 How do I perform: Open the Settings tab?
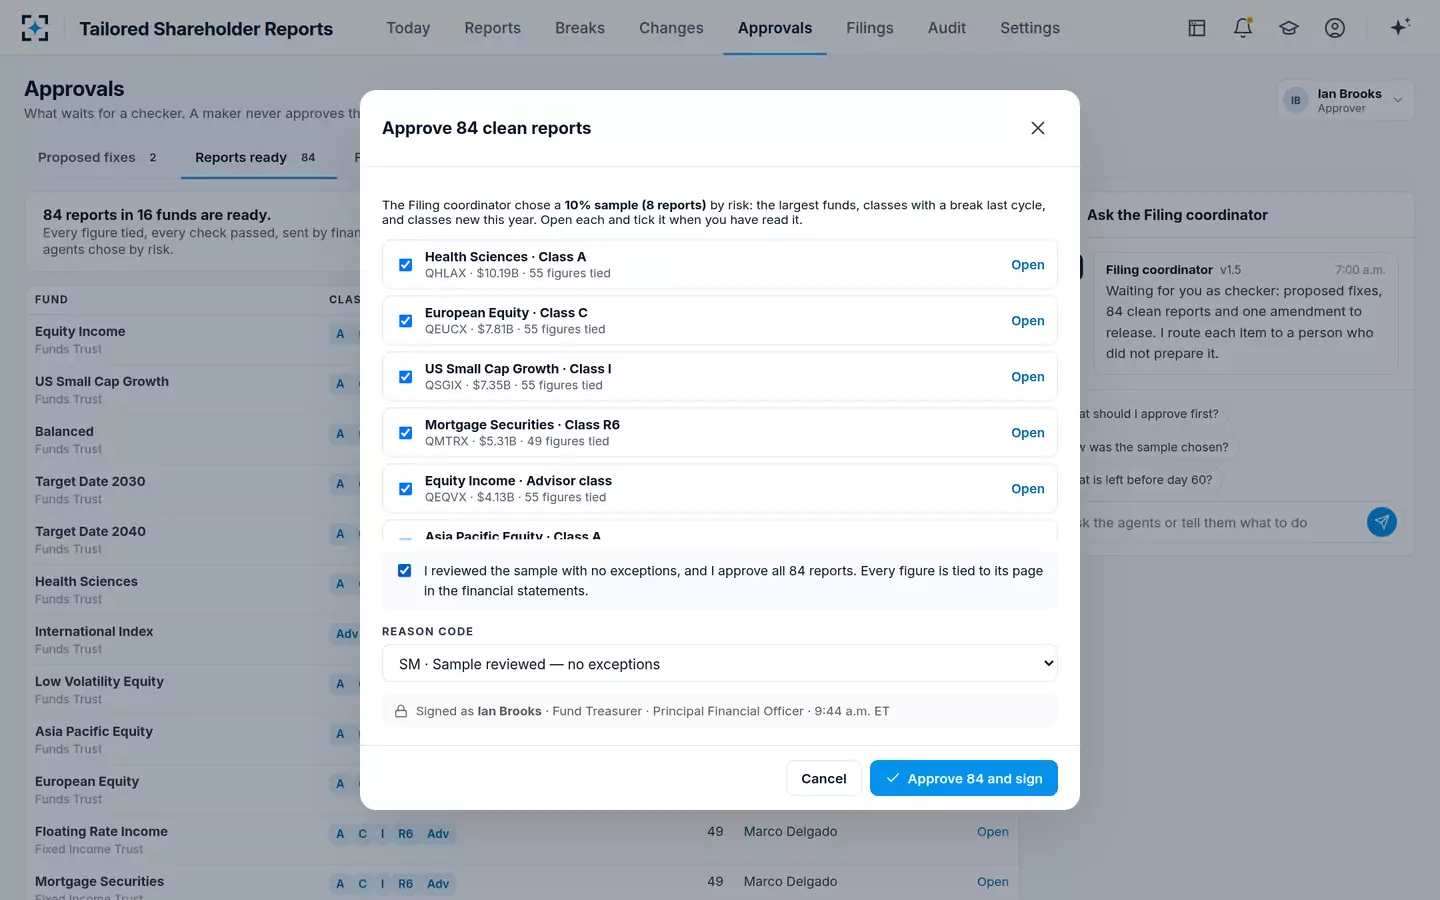(x=1030, y=28)
